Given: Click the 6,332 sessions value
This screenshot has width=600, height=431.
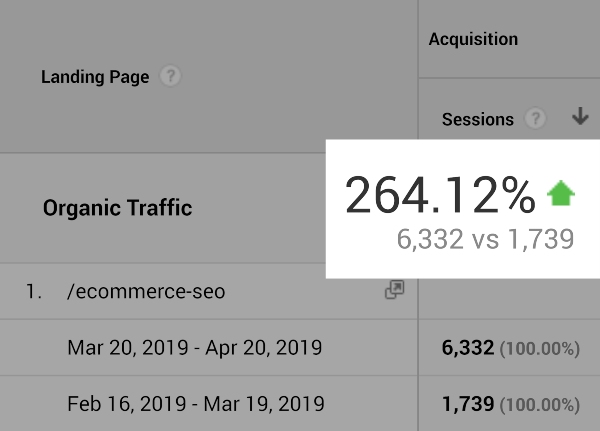Looking at the screenshot, I should tap(468, 348).
